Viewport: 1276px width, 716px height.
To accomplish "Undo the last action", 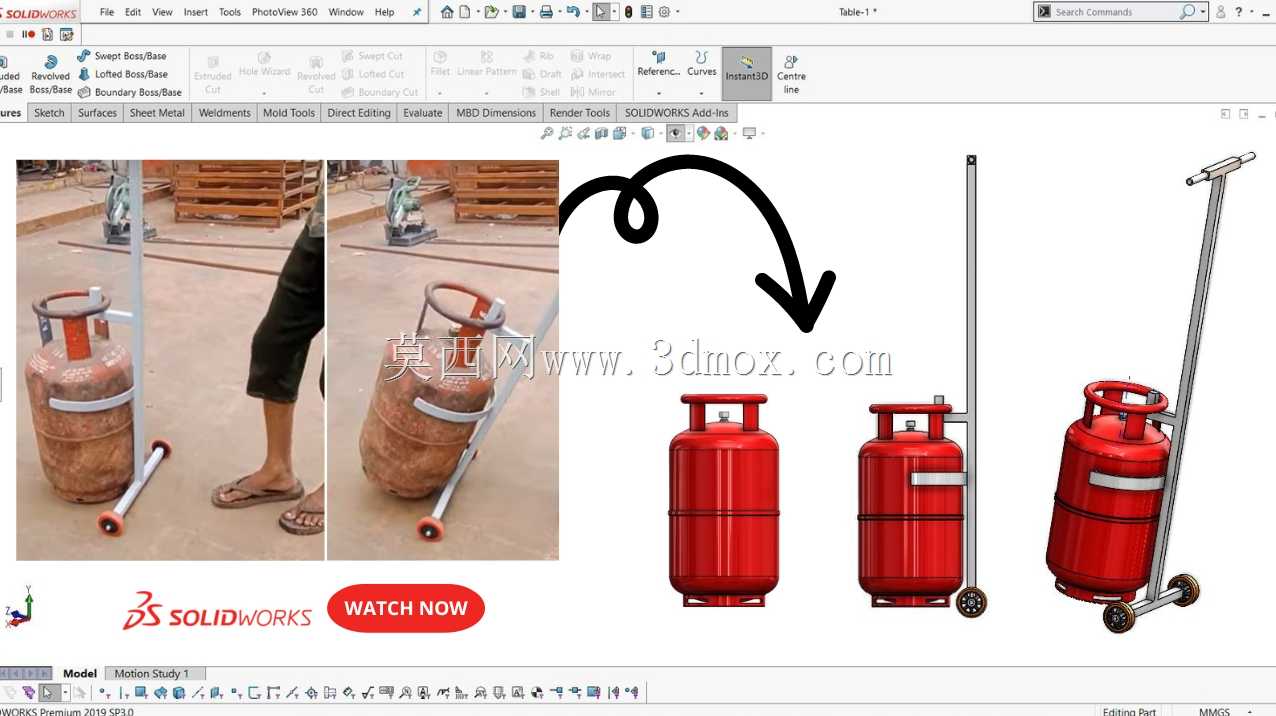I will coord(572,12).
